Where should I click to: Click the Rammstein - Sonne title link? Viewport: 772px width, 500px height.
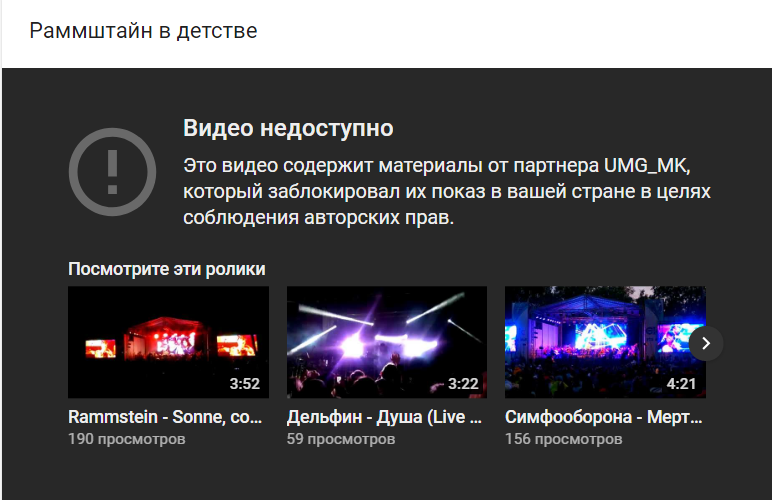[x=165, y=417]
